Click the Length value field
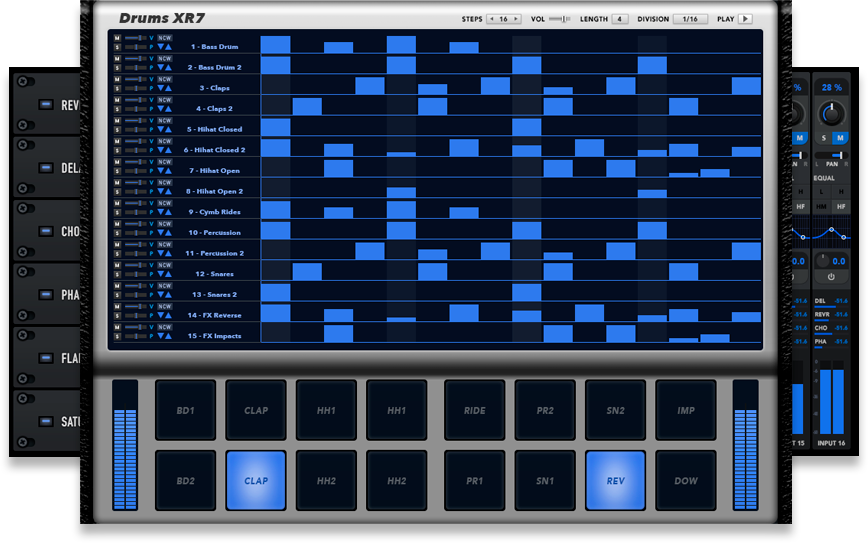Image resolution: width=868 pixels, height=543 pixels. pos(620,19)
